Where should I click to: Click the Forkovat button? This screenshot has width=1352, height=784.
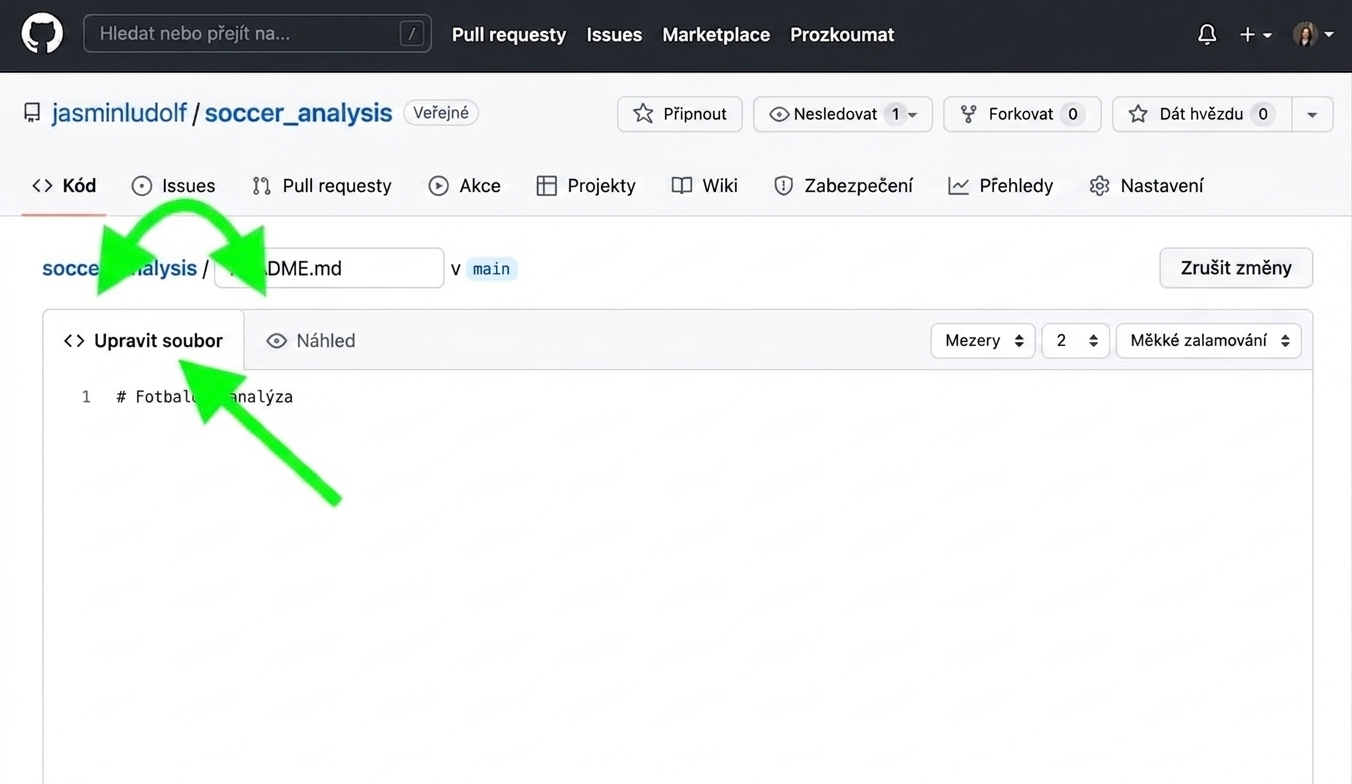click(x=1022, y=114)
